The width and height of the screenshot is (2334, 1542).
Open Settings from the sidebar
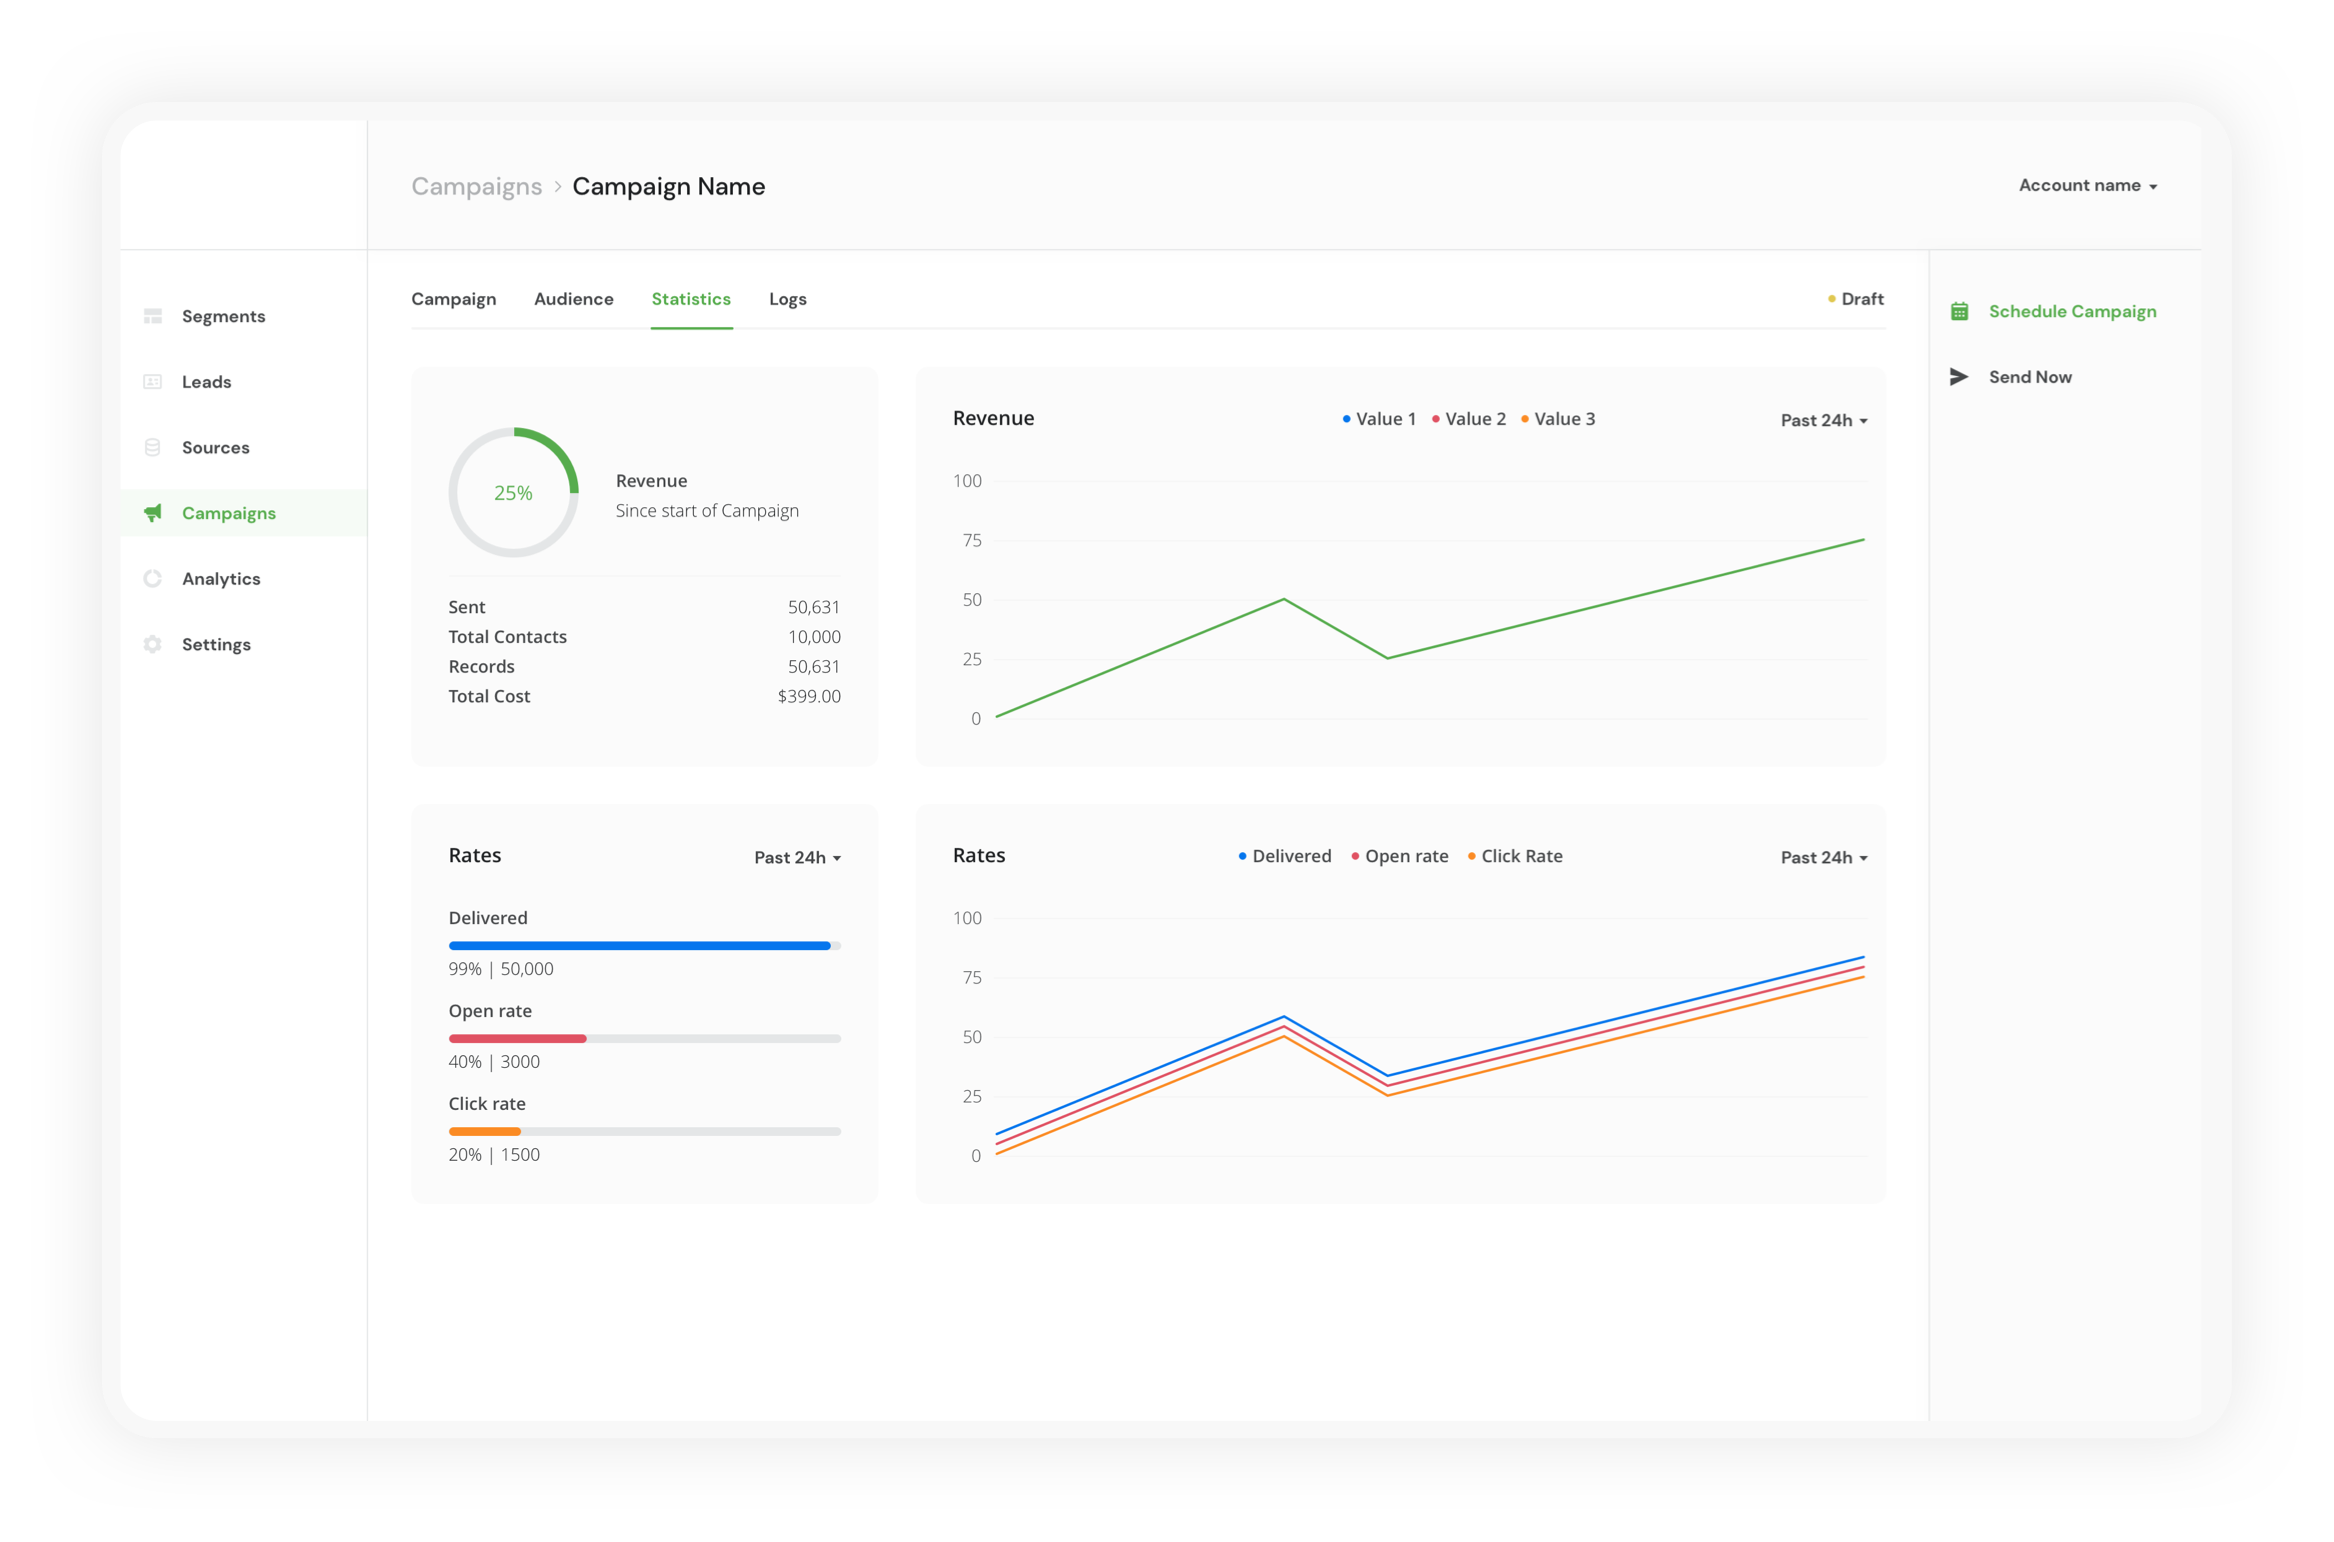click(216, 644)
